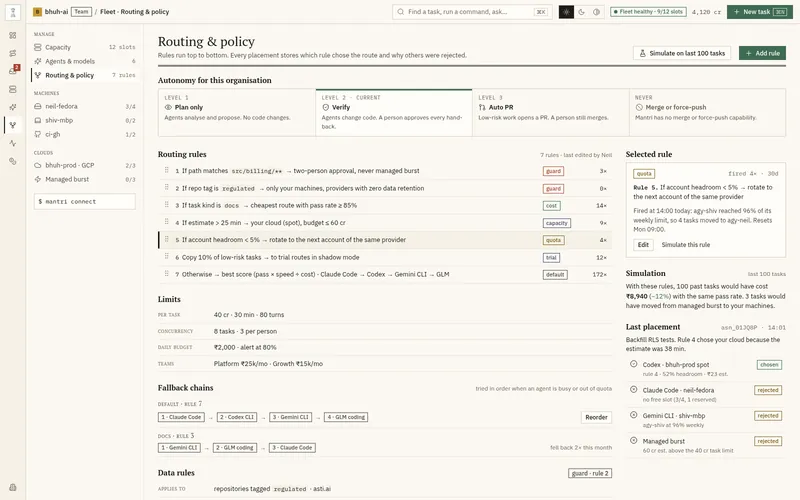Grab drag handle of rule 1 billing path
The image size is (800, 500).
tap(166, 170)
